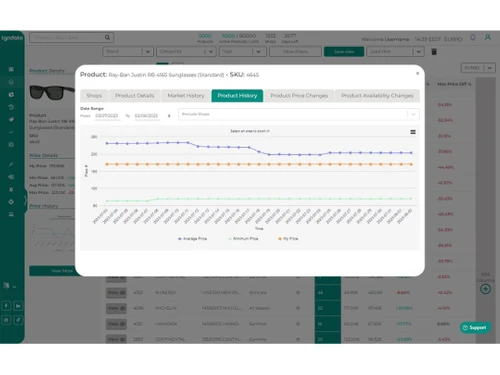
Task: Click the product search input box
Action: 71,37
